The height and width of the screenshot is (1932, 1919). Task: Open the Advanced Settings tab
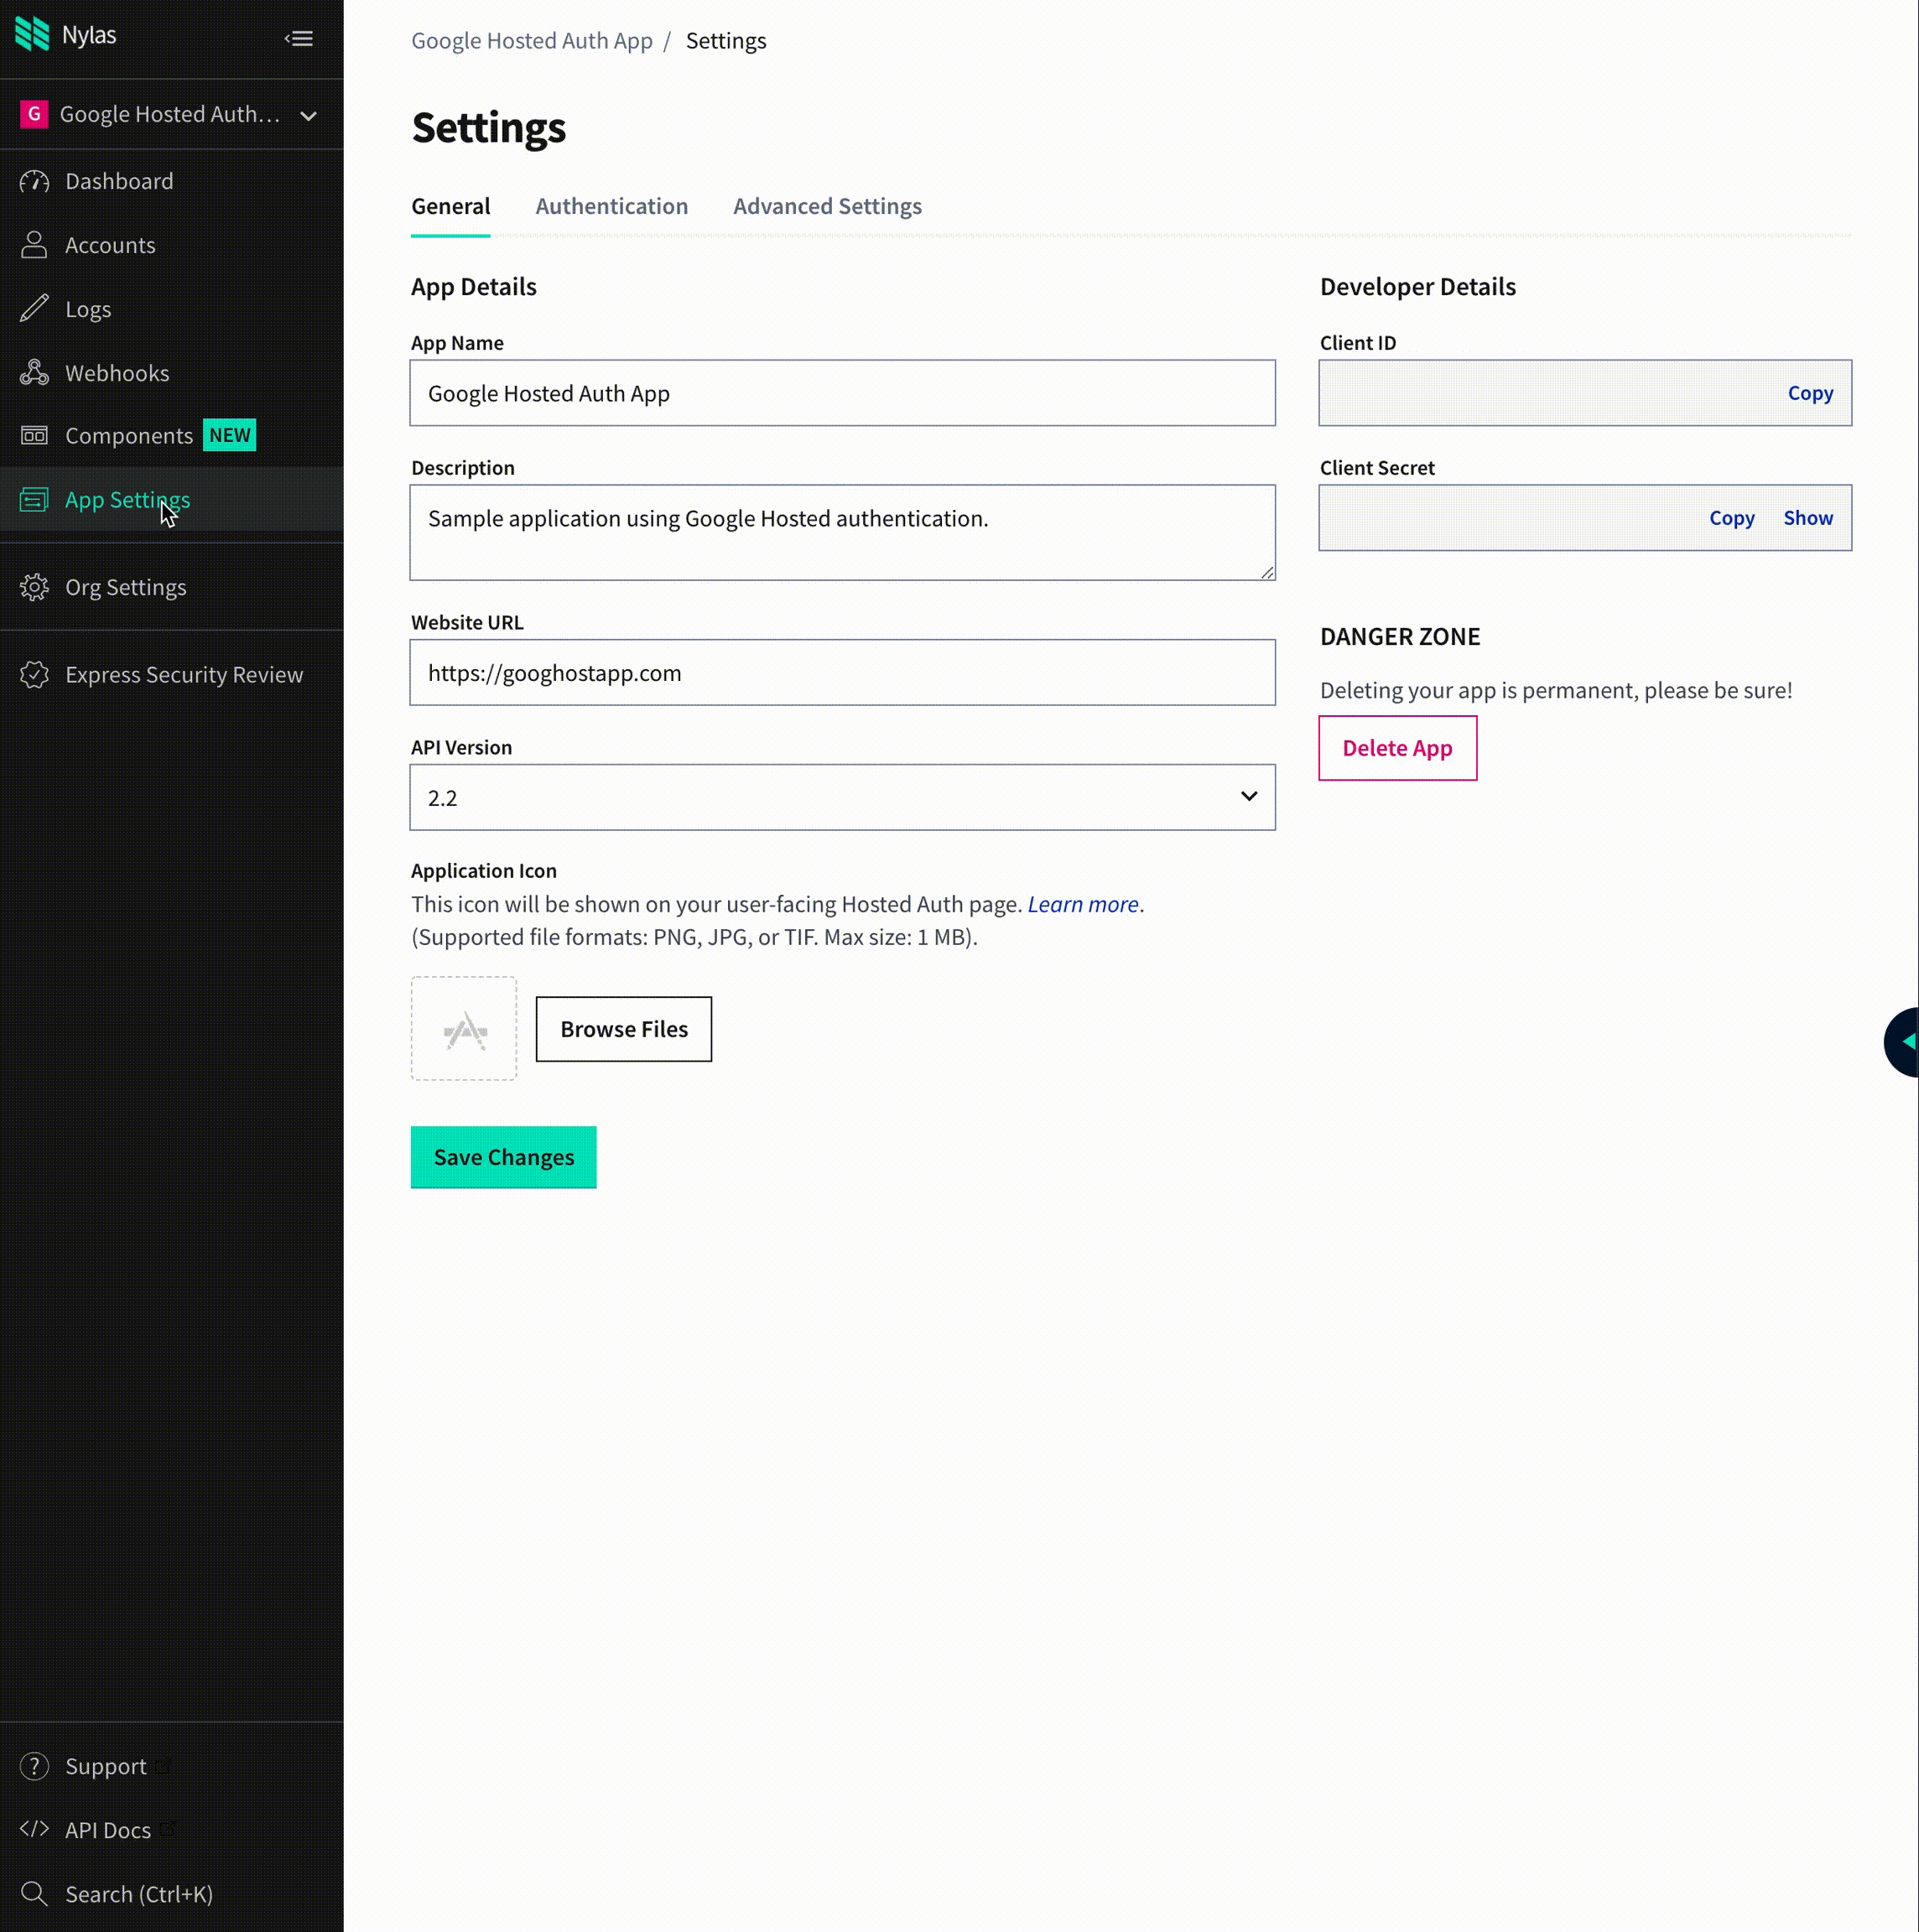(826, 206)
